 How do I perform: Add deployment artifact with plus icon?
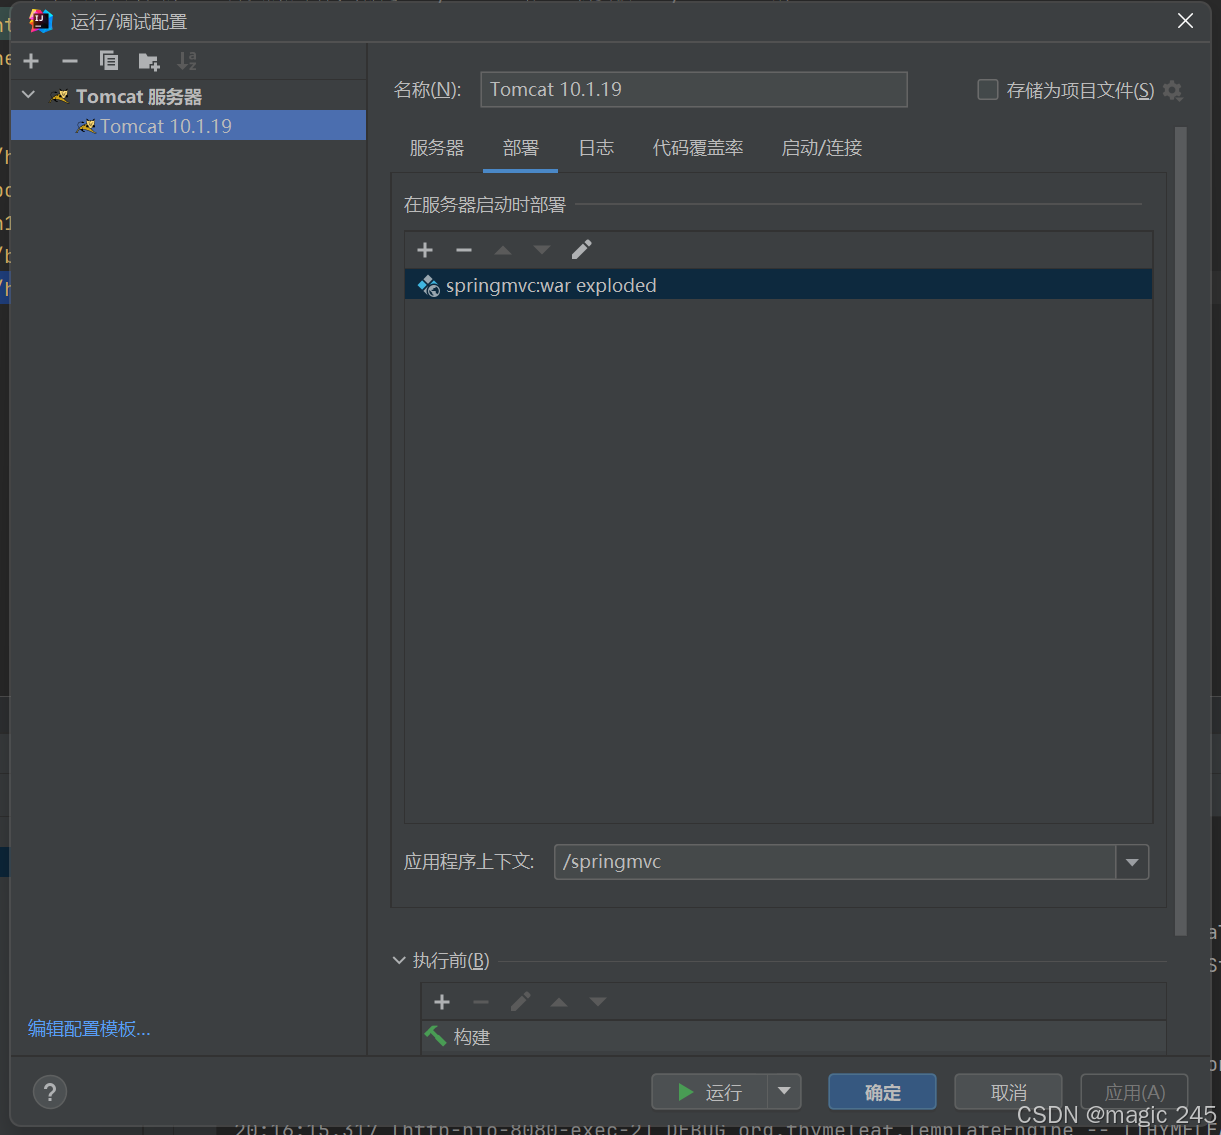pyautogui.click(x=425, y=250)
